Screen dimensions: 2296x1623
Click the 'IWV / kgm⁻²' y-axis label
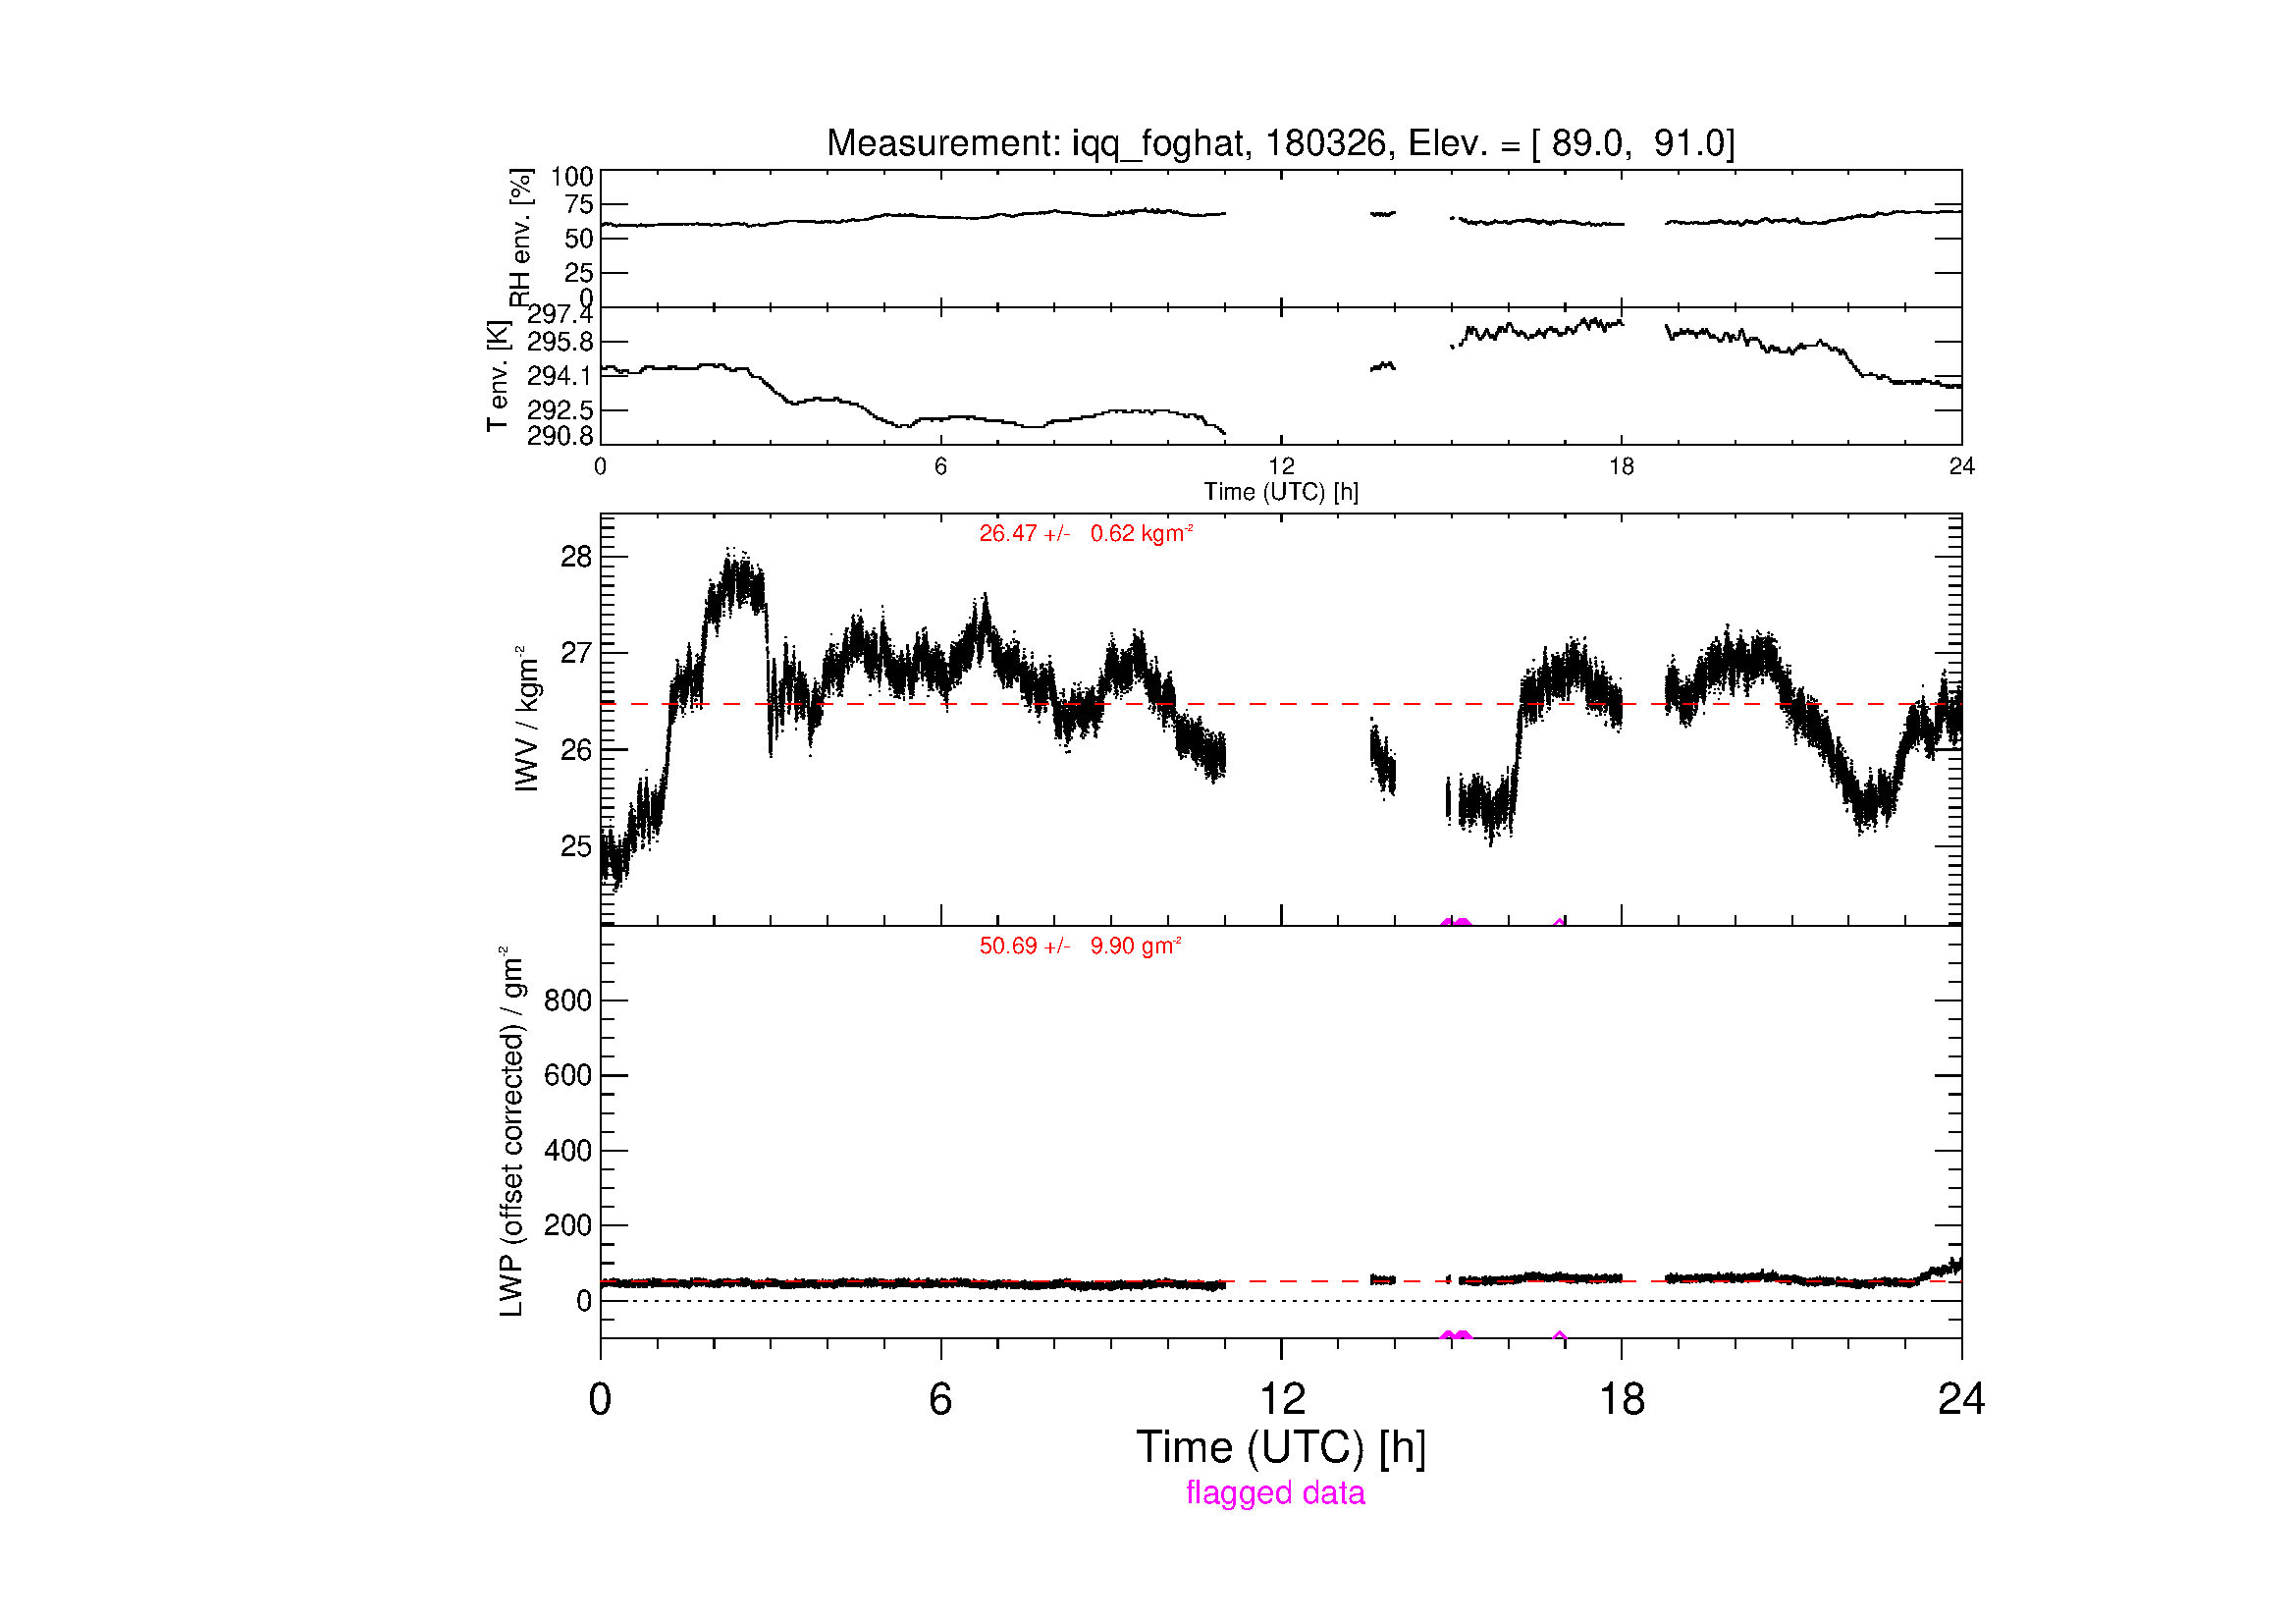click(527, 719)
